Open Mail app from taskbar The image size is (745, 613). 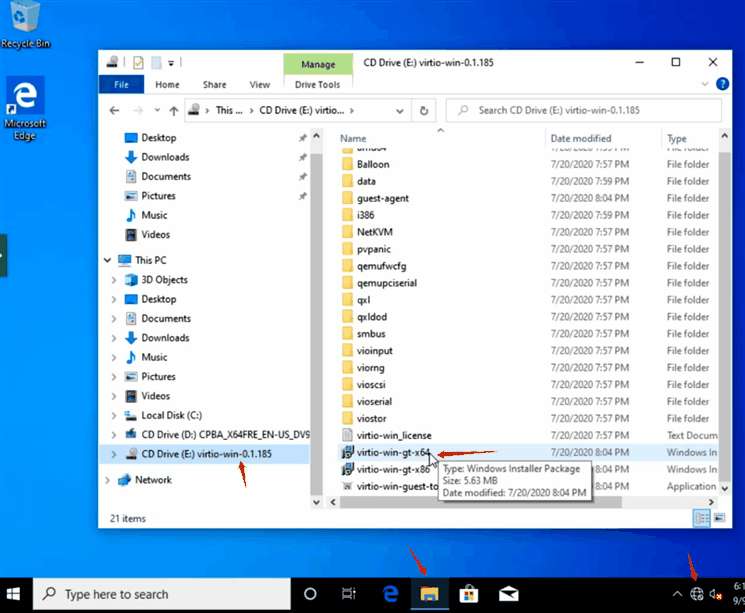click(x=508, y=594)
